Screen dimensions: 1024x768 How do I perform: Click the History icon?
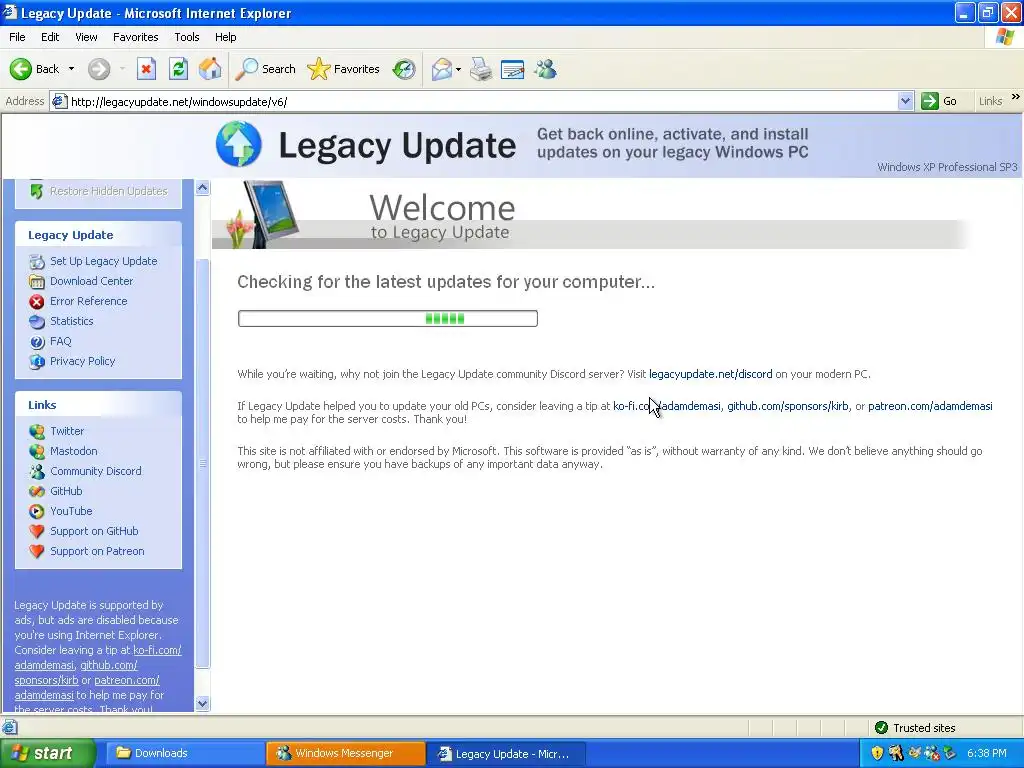click(x=404, y=69)
